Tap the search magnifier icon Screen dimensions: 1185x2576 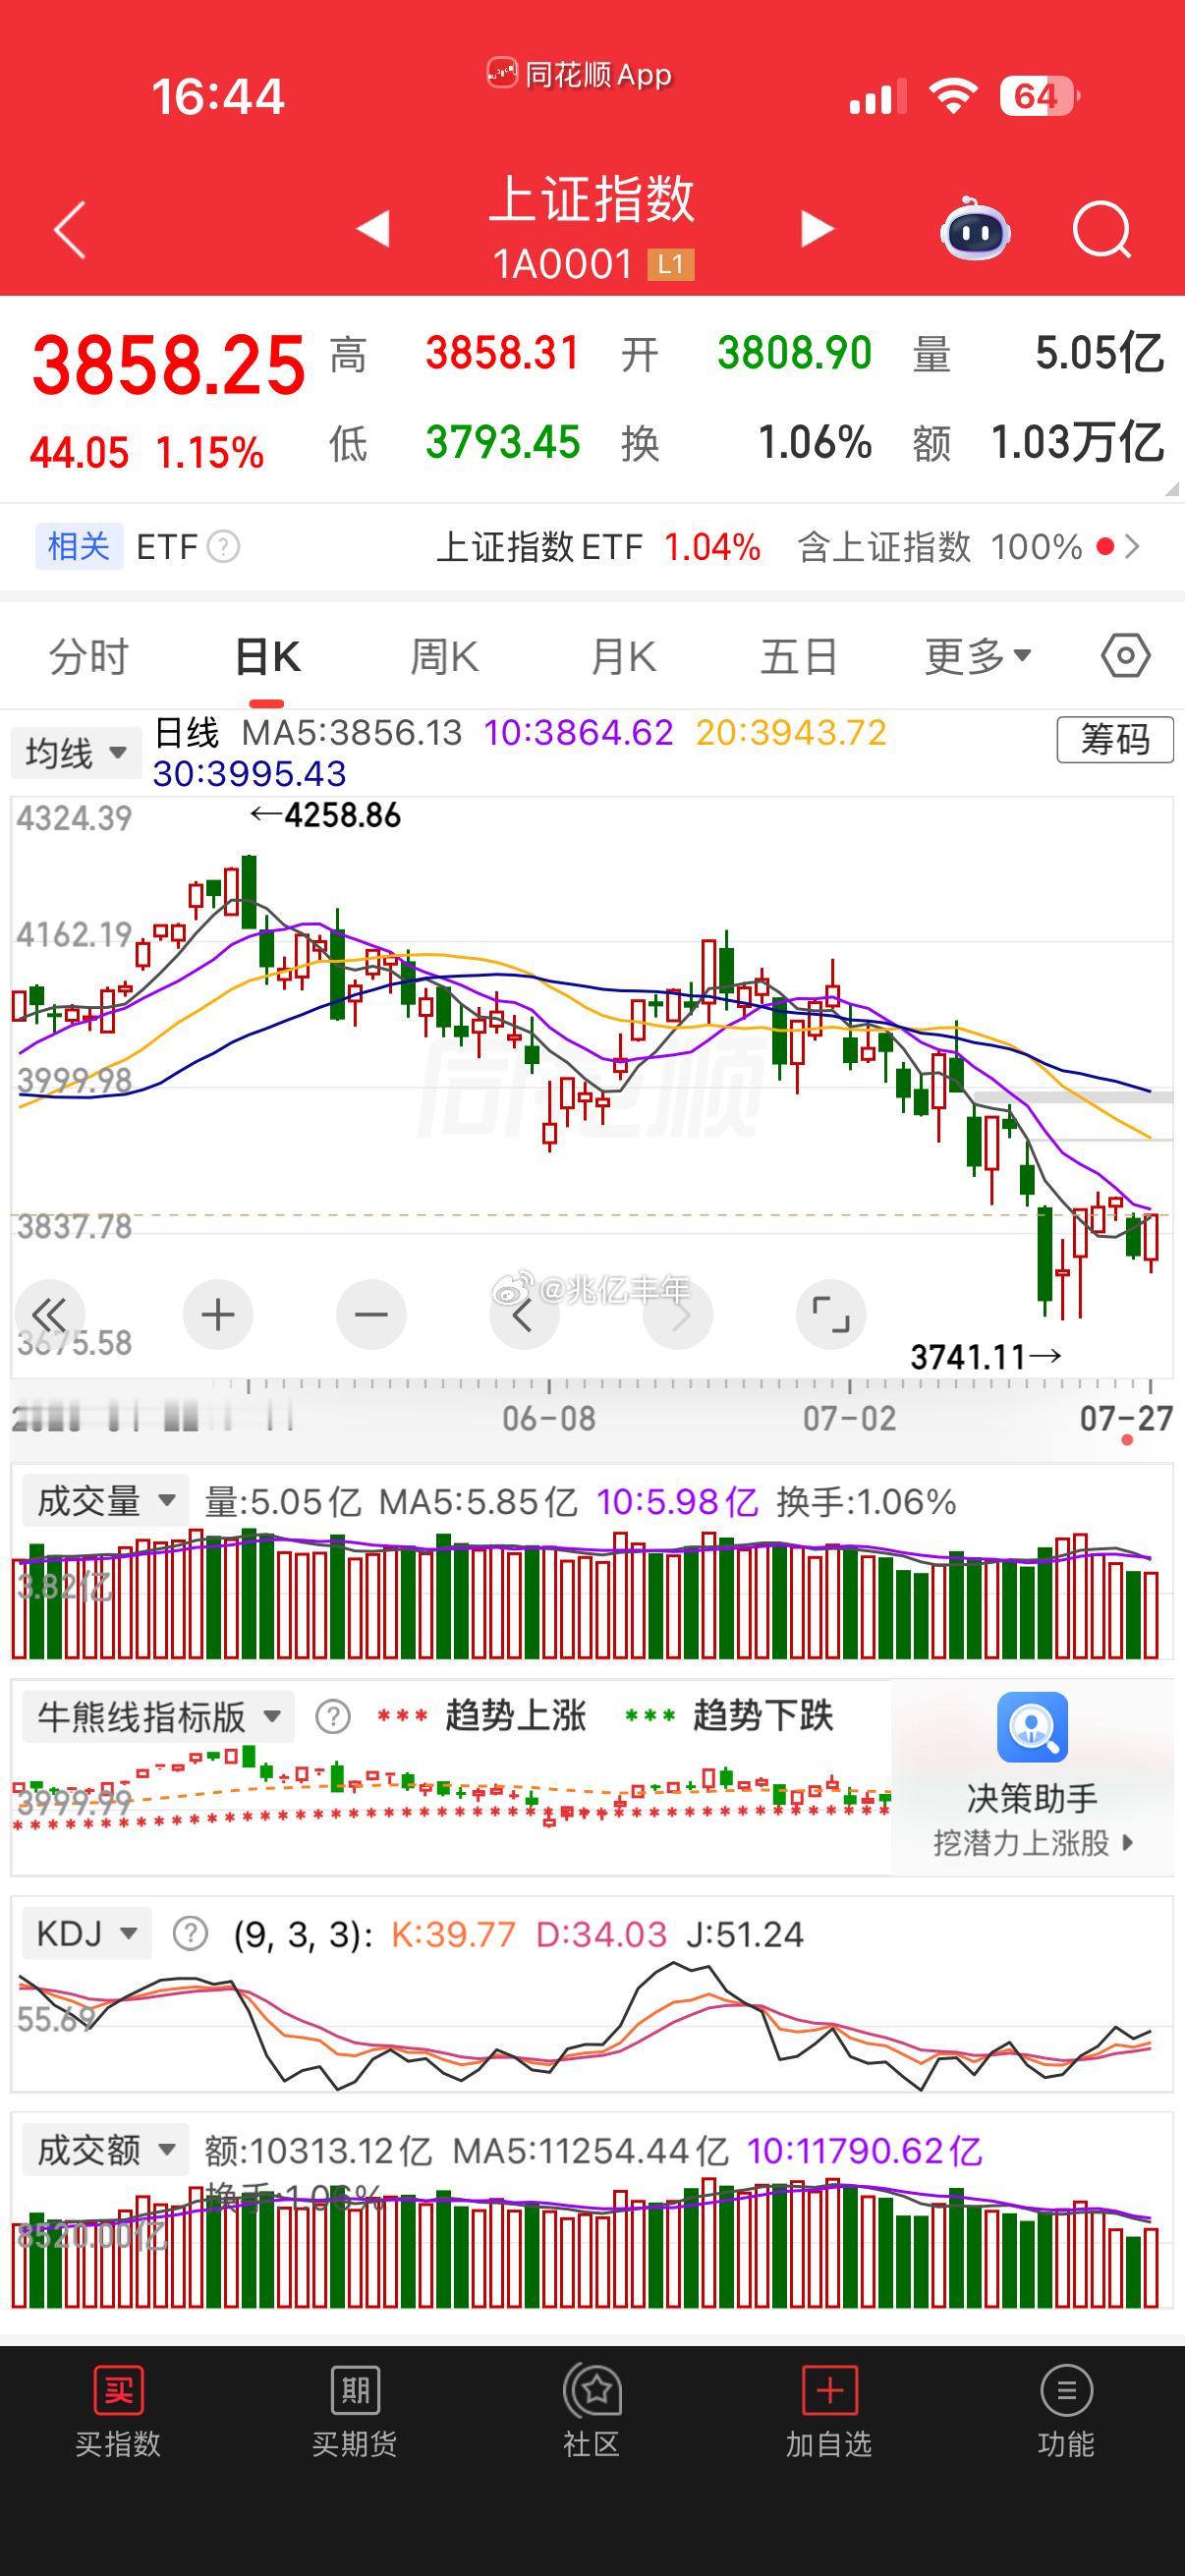(1101, 231)
